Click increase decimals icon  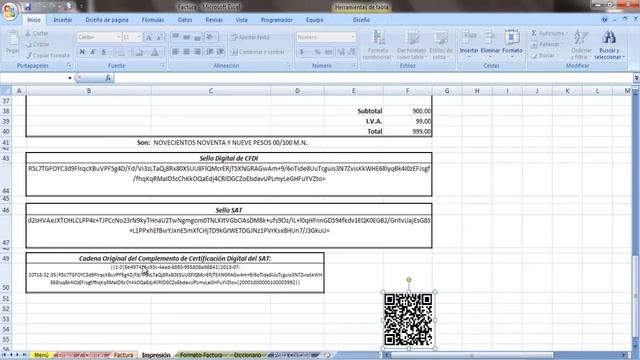pyautogui.click(x=341, y=52)
